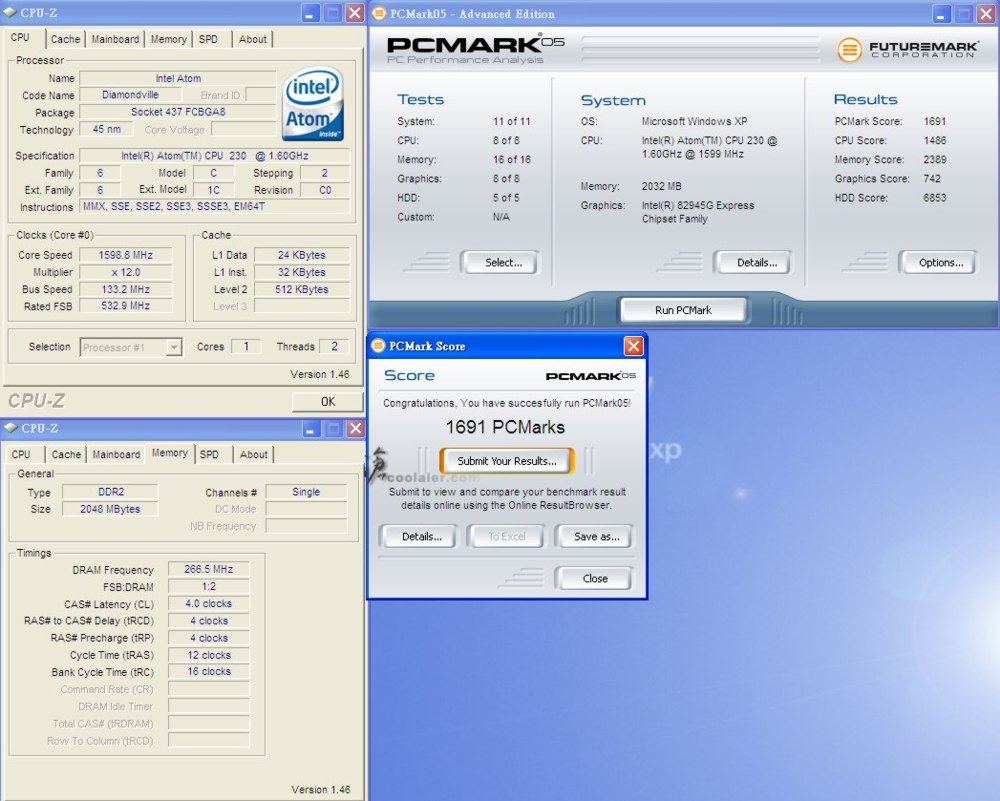Click Core Speed value 1598.8 MHz

[126, 254]
